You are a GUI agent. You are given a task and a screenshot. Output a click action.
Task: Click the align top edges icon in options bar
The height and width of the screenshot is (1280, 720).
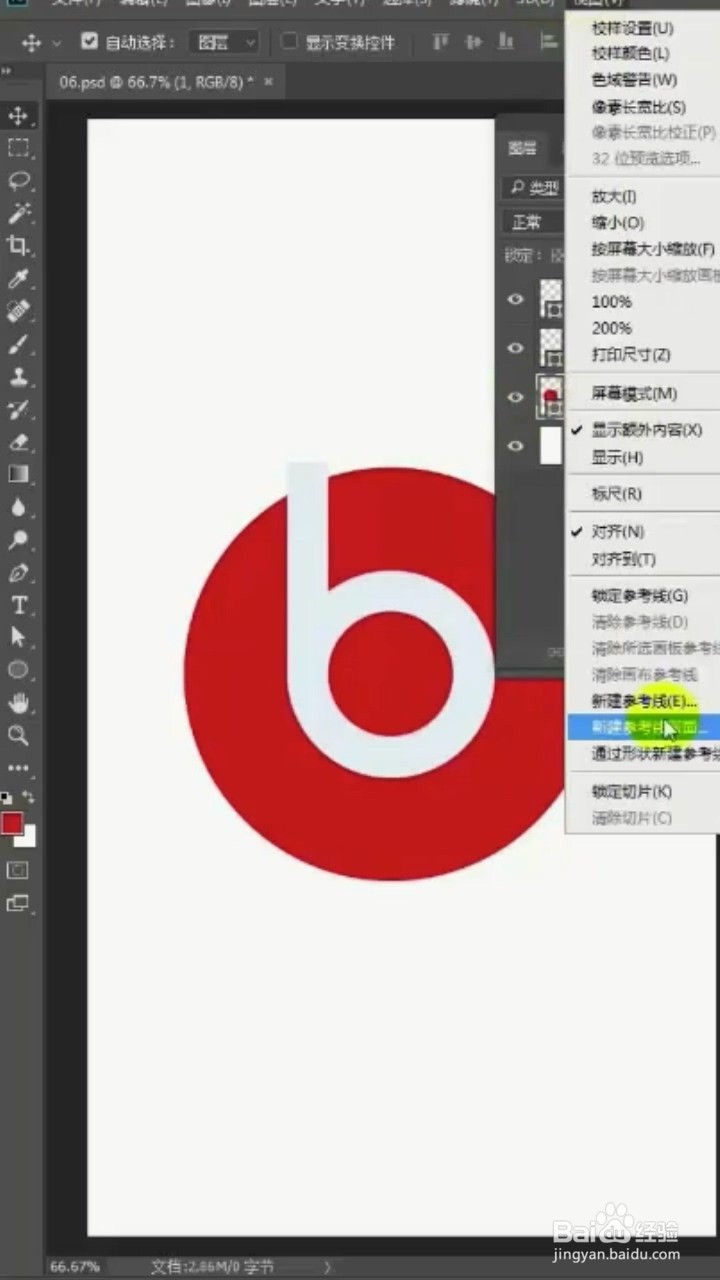pos(440,42)
